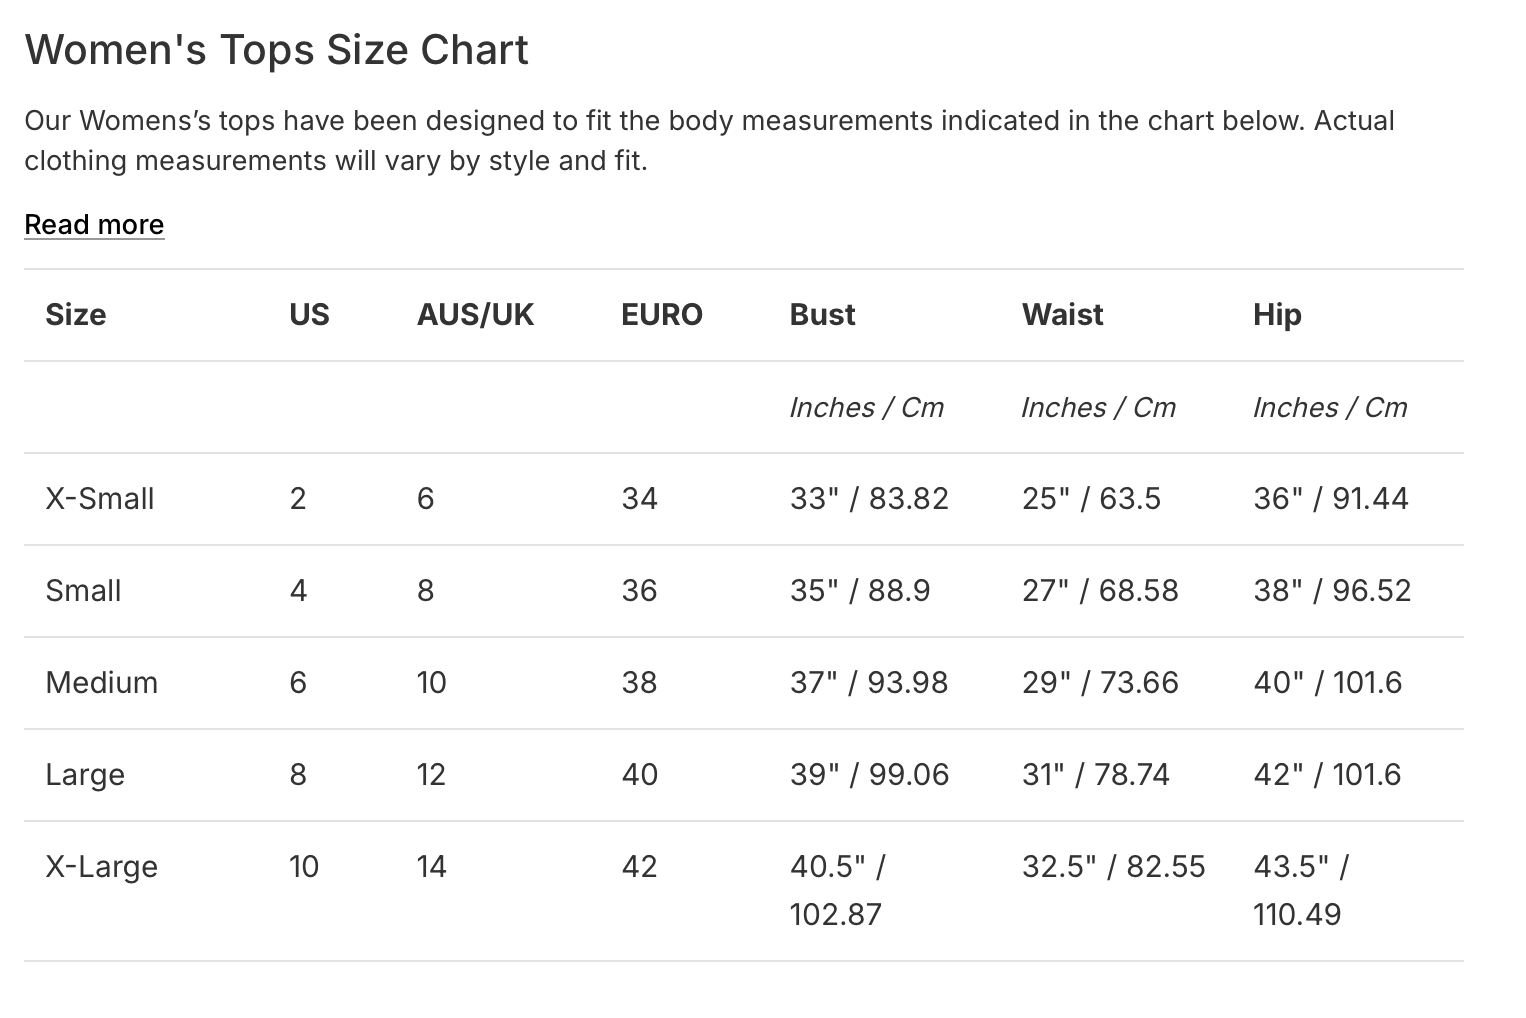This screenshot has height=1018, width=1526.
Task: Click the Medium bust value 37" / 93.98
Action: pos(869,683)
